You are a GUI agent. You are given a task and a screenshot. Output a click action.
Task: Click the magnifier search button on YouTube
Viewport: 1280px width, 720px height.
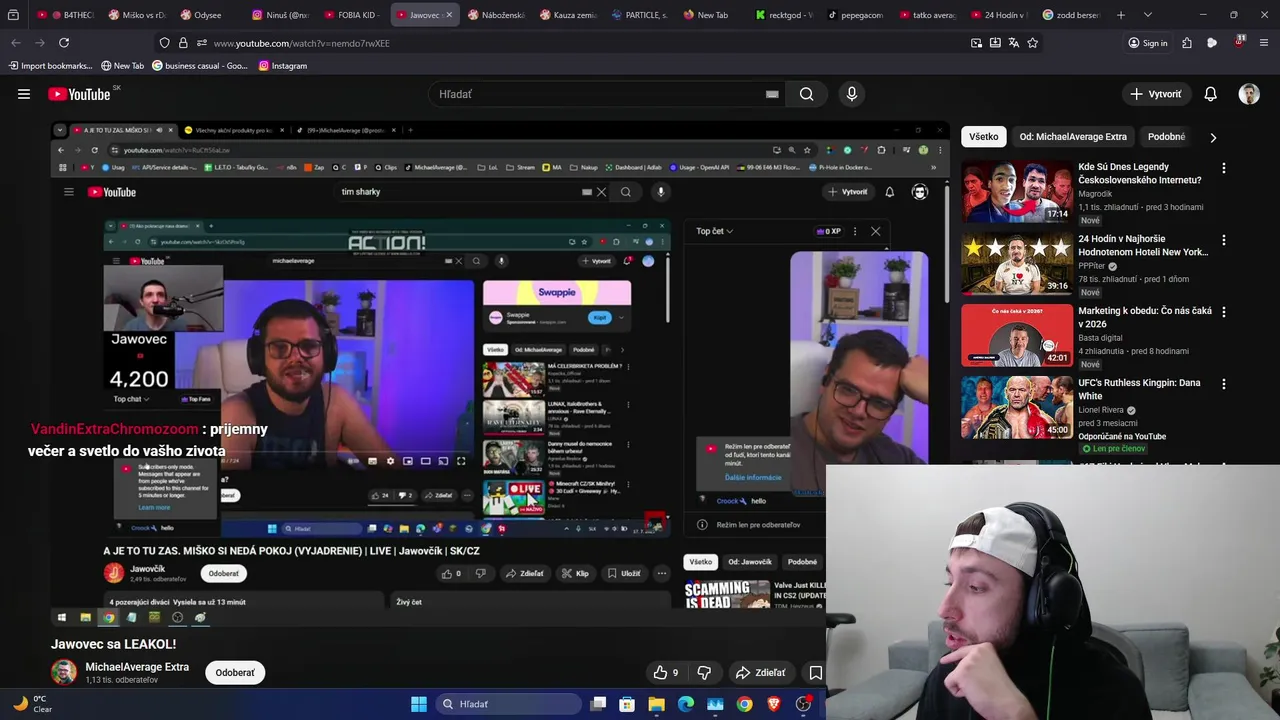pyautogui.click(x=806, y=94)
